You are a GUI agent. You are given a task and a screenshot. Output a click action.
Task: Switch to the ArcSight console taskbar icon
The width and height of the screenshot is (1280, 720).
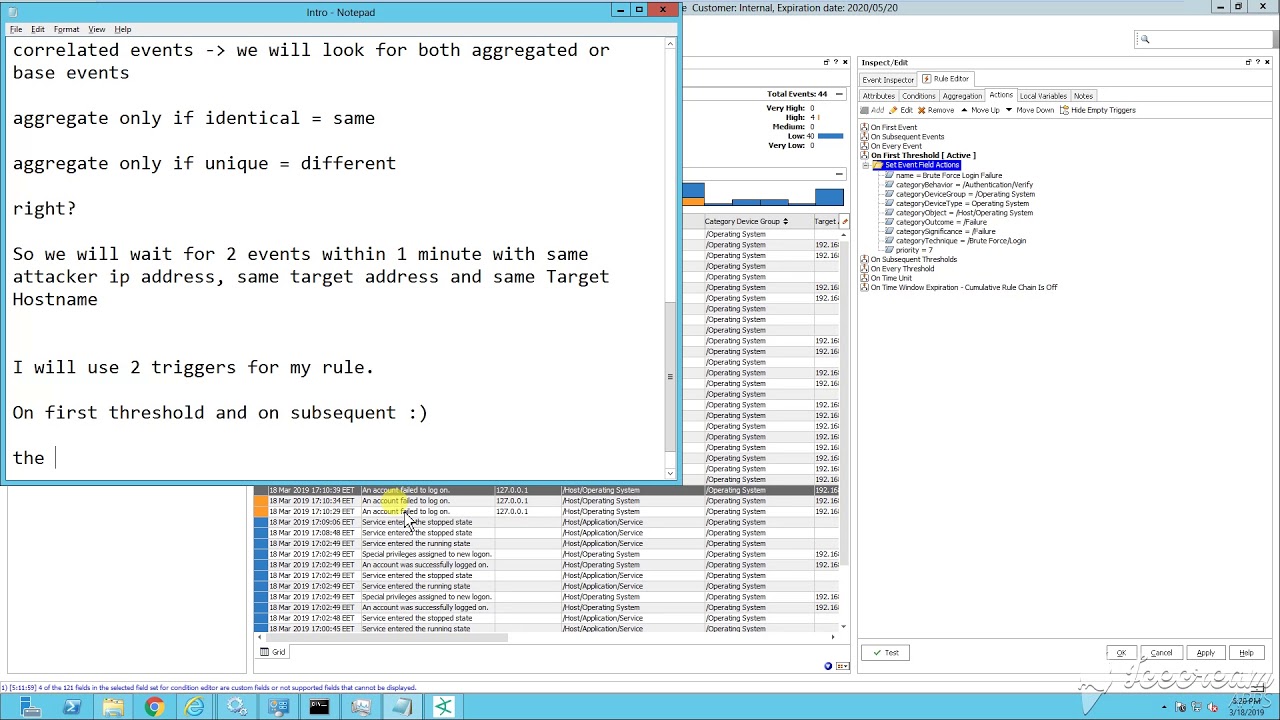(443, 707)
